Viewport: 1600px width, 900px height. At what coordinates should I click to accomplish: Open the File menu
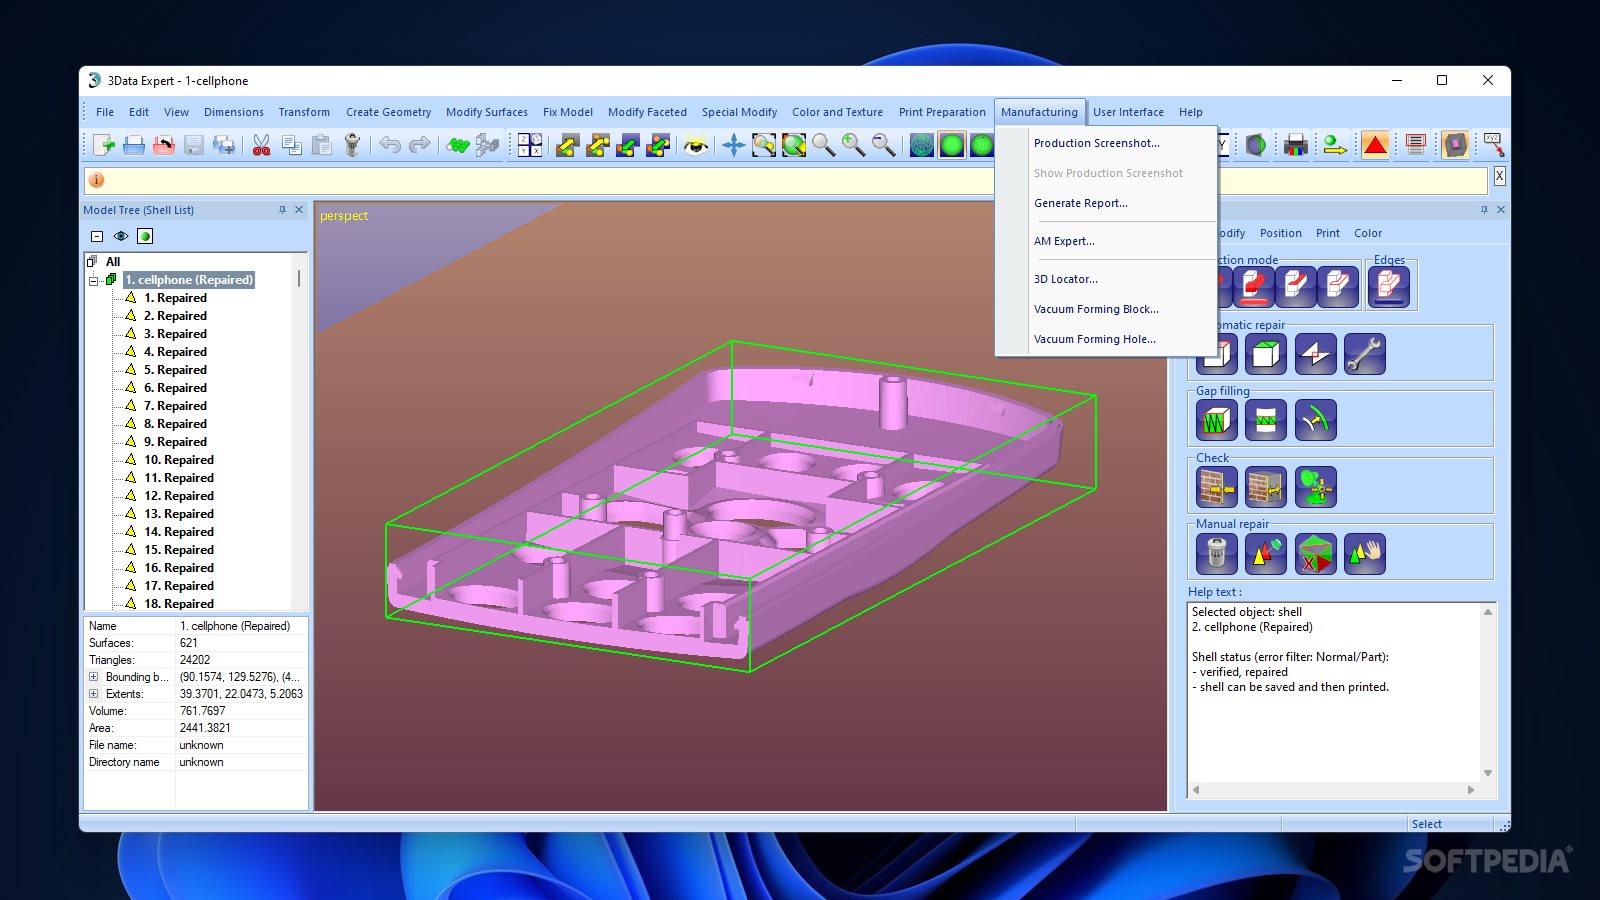click(105, 112)
